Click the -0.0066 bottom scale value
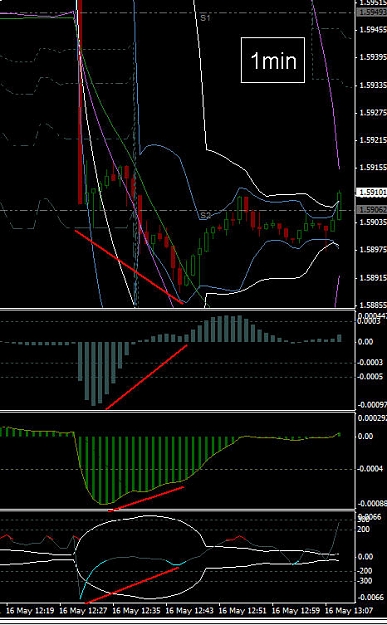Viewport: 387px width, 625px height. pyautogui.click(x=371, y=597)
